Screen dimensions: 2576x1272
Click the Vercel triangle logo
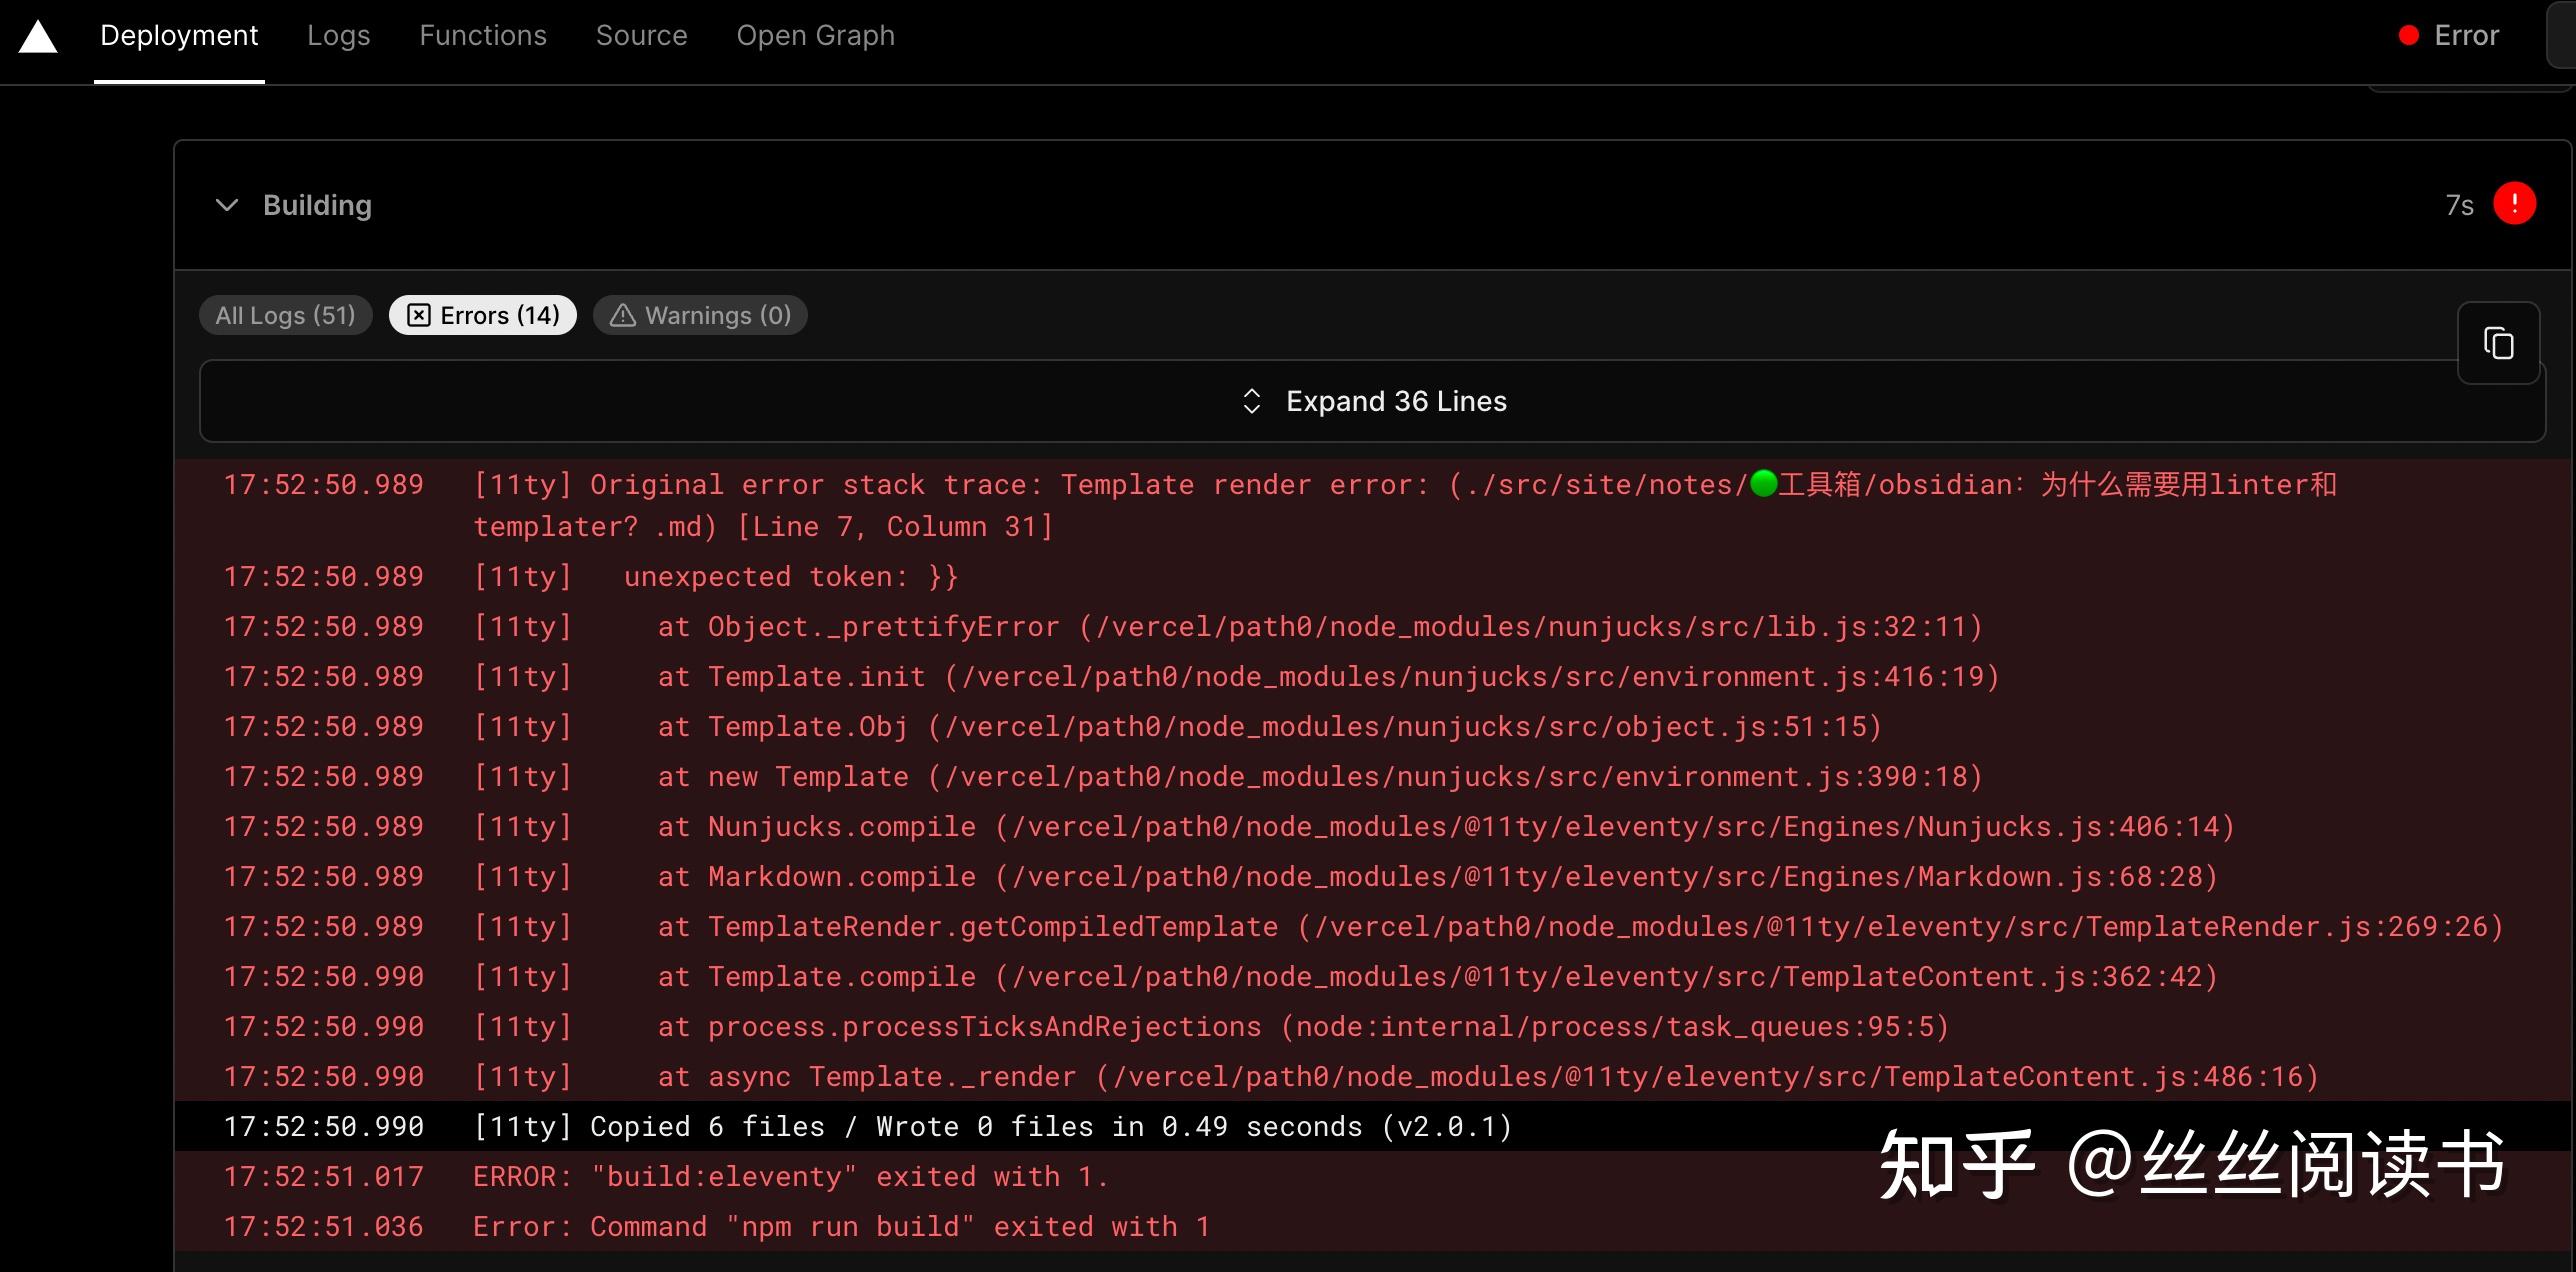click(x=38, y=37)
